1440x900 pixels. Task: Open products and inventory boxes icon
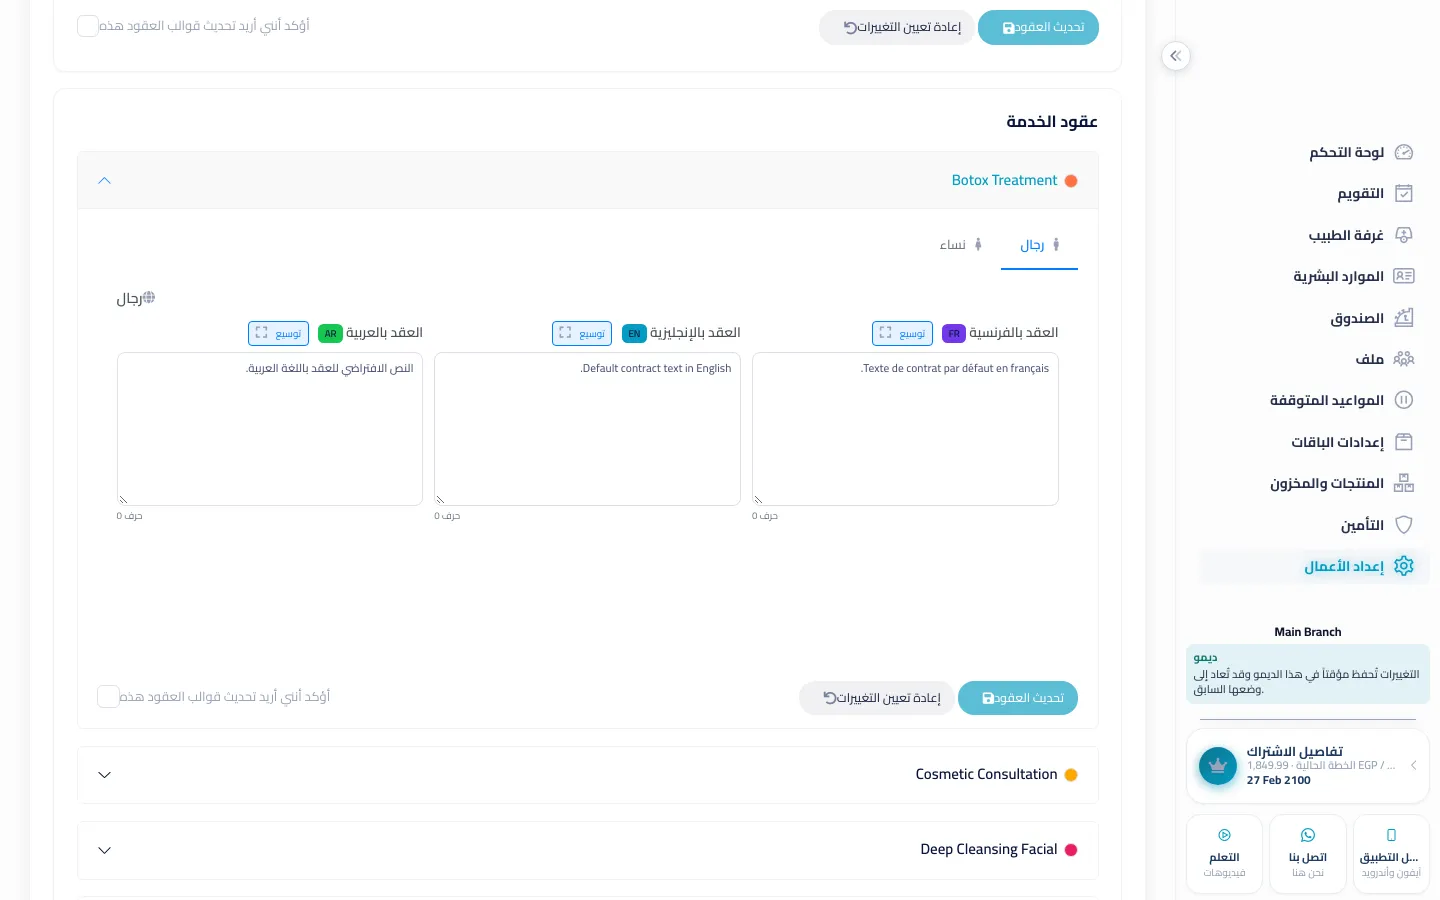coord(1404,483)
